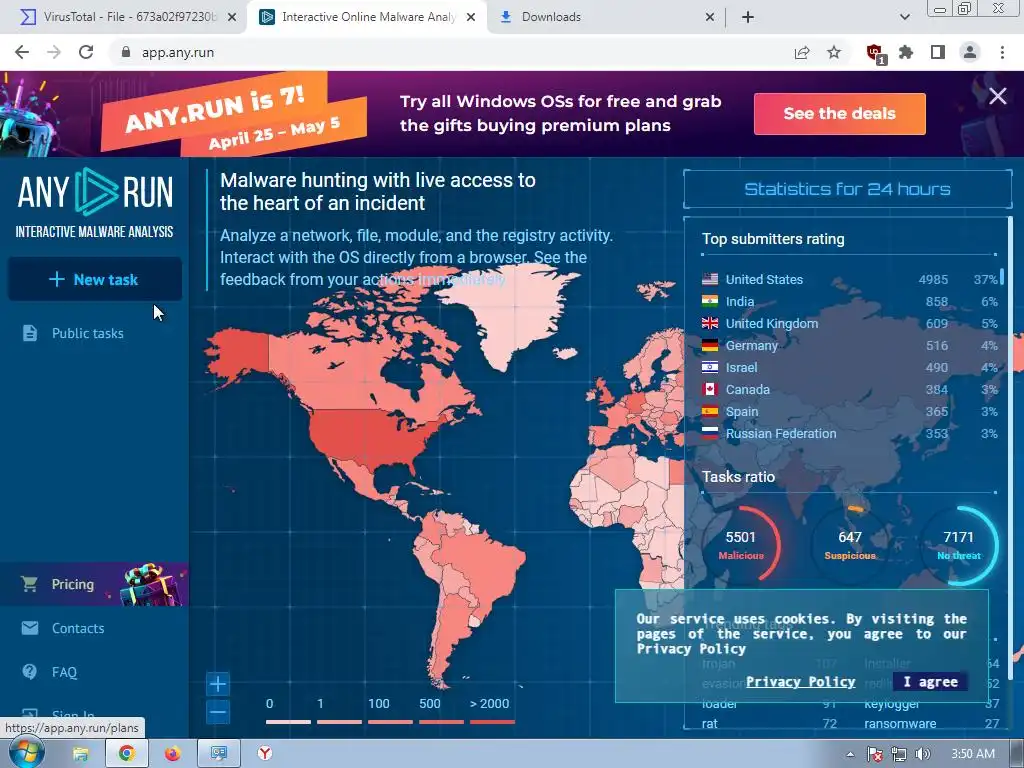Zoom out on the map with minus

(x=217, y=712)
